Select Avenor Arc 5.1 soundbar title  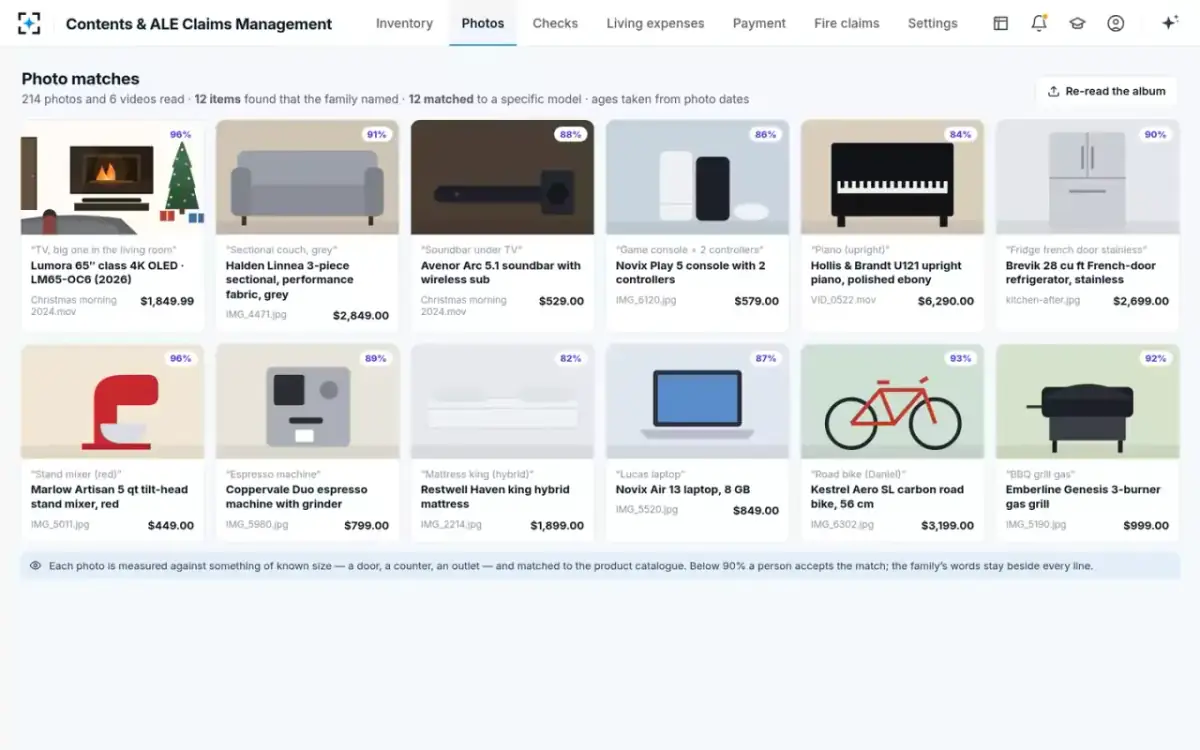tap(501, 273)
